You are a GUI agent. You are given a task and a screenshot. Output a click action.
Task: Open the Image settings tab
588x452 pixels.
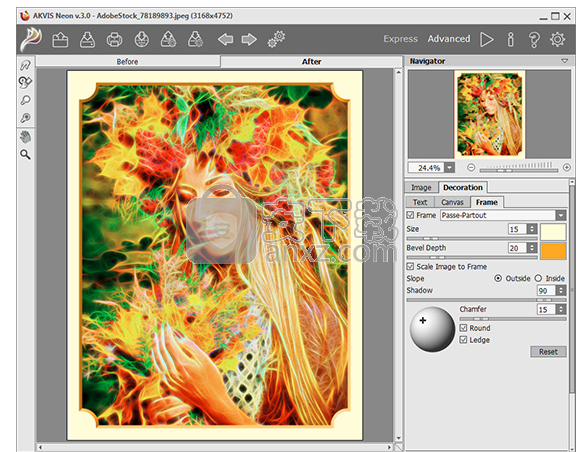pyautogui.click(x=421, y=188)
